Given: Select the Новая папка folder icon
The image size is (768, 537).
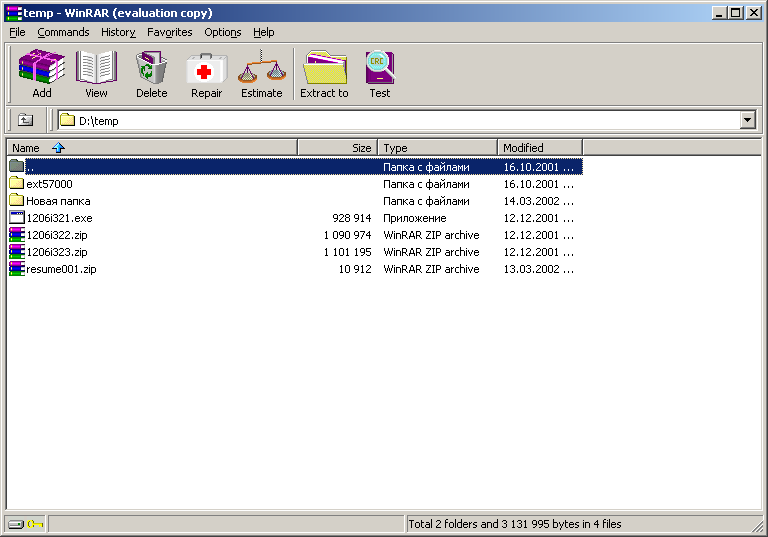Looking at the screenshot, I should [17, 200].
